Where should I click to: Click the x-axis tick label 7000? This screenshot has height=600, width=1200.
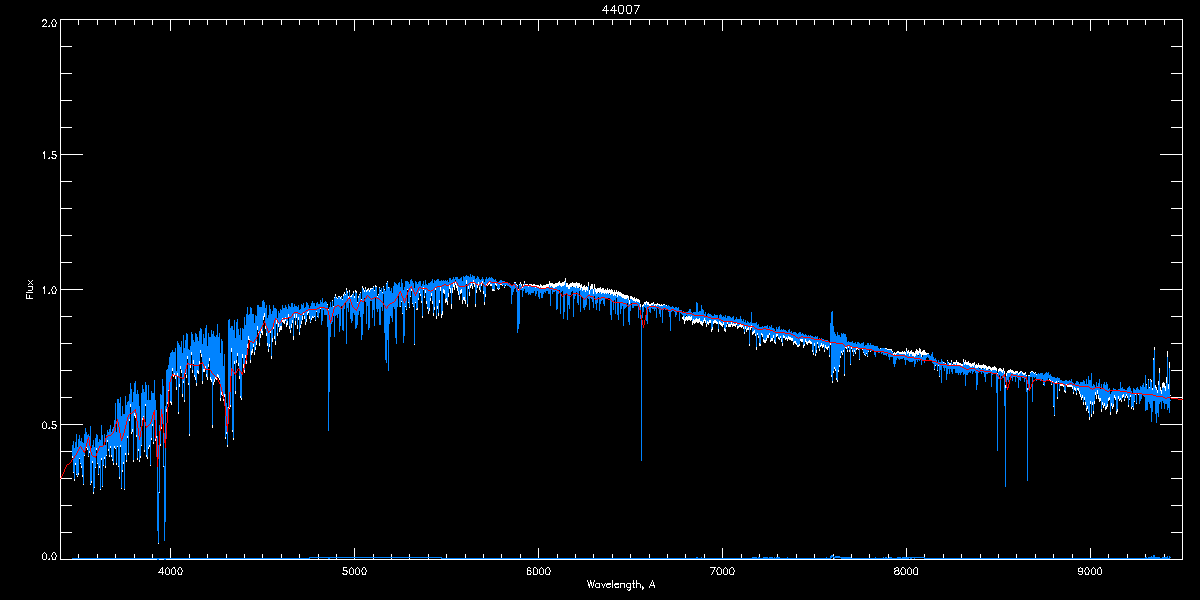(722, 572)
